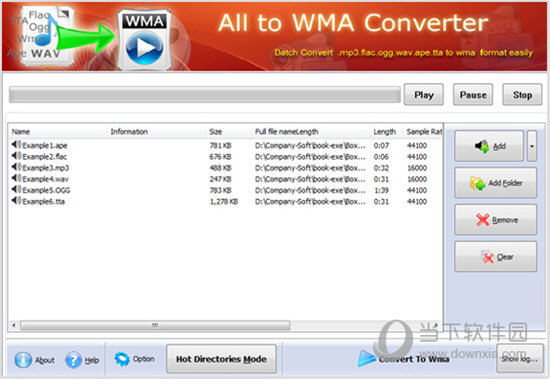
Task: Select file Example5.OGG
Action: tap(46, 190)
